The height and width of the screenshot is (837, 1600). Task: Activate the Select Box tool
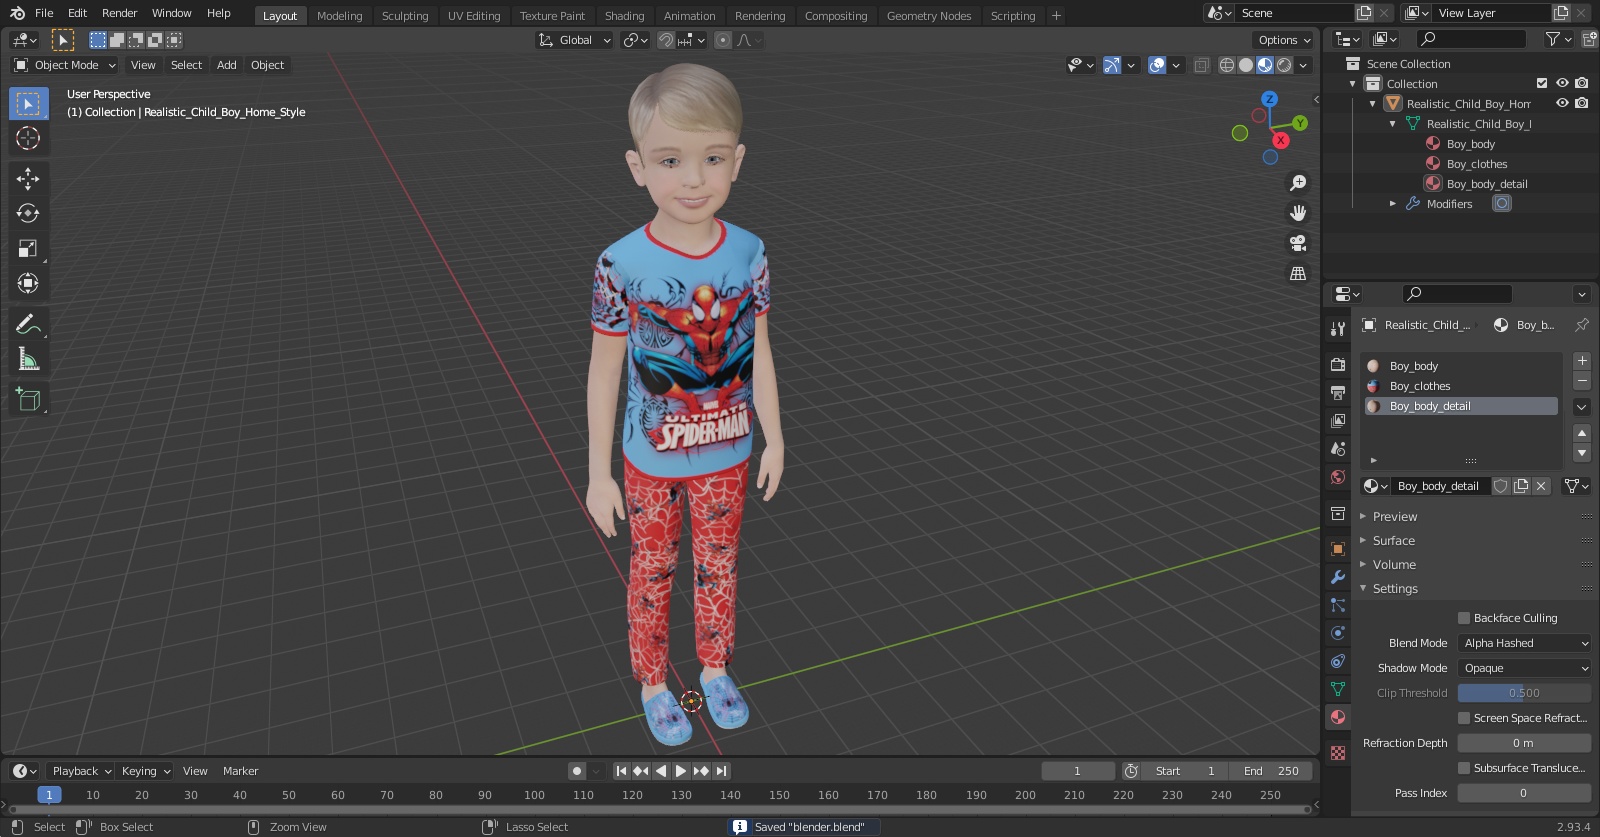[28, 103]
